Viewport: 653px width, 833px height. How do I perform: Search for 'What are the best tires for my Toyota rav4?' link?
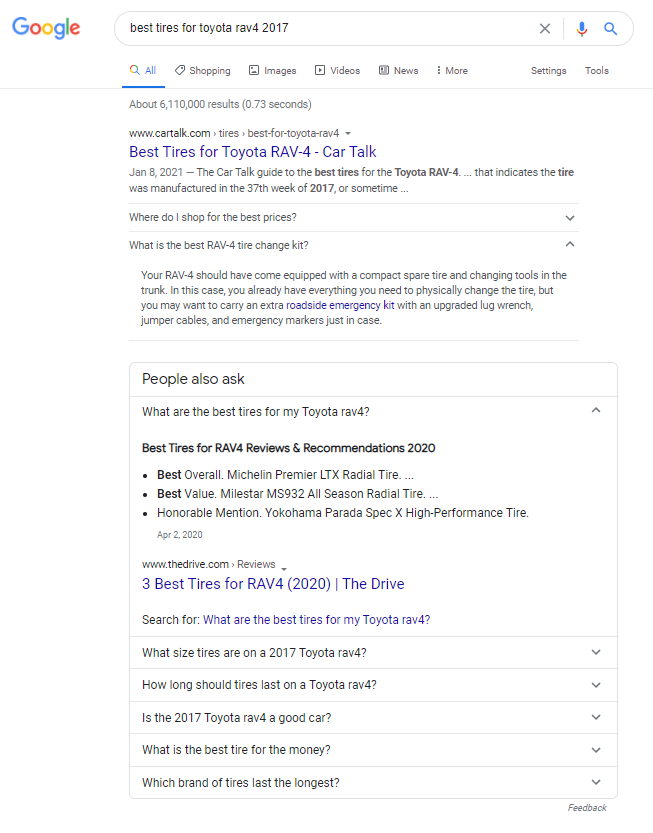pyautogui.click(x=317, y=620)
